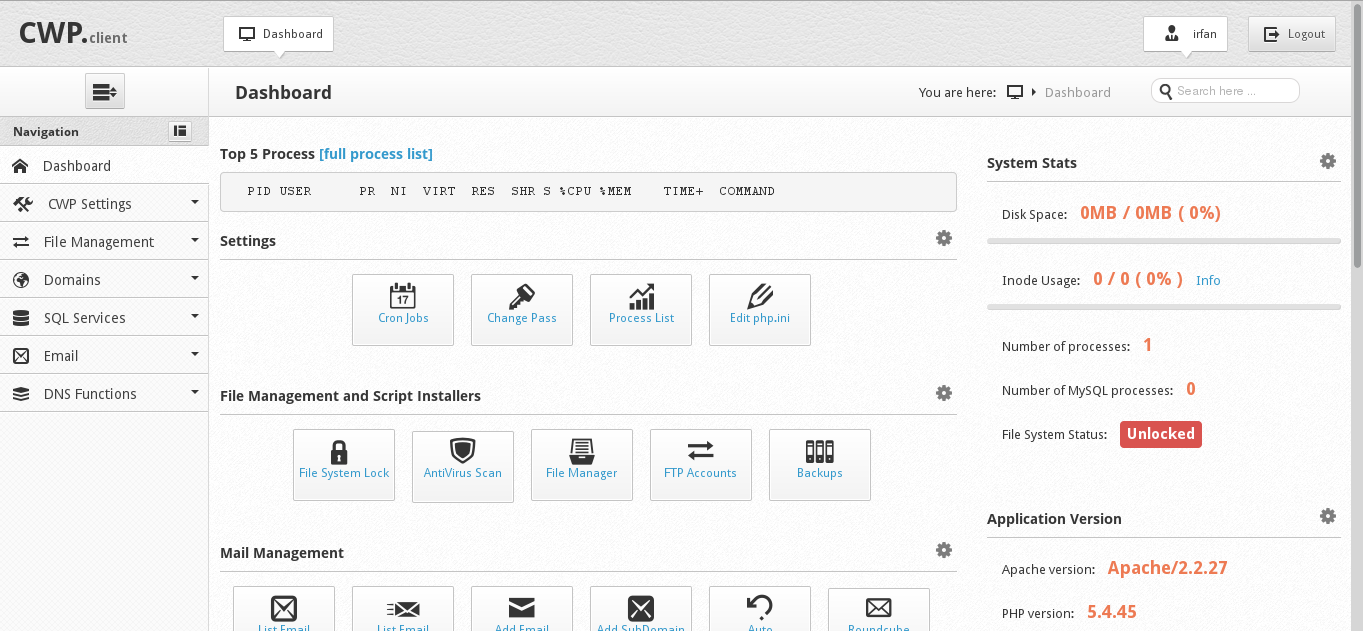
Task: Open the full process list link
Action: pos(376,154)
